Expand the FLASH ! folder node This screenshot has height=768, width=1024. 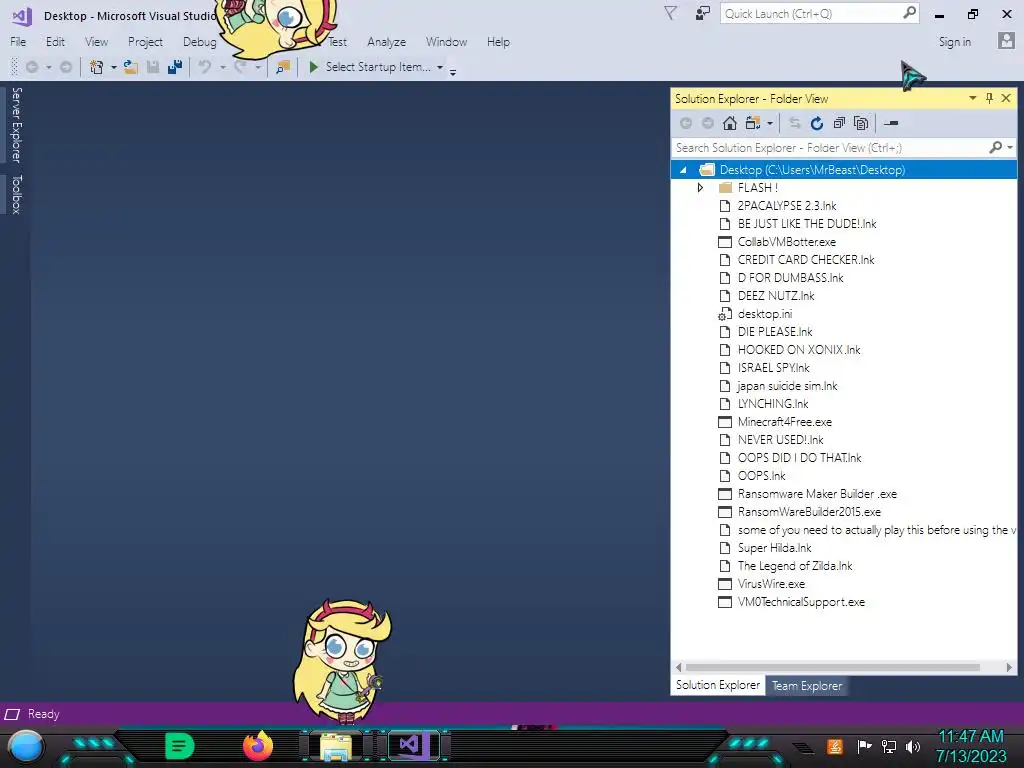click(x=700, y=187)
